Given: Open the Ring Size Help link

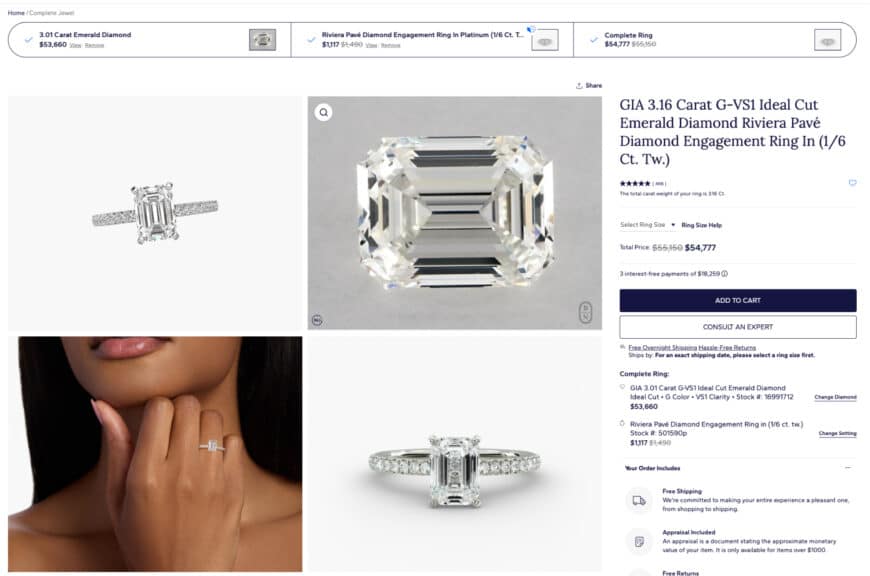Looking at the screenshot, I should 701,225.
